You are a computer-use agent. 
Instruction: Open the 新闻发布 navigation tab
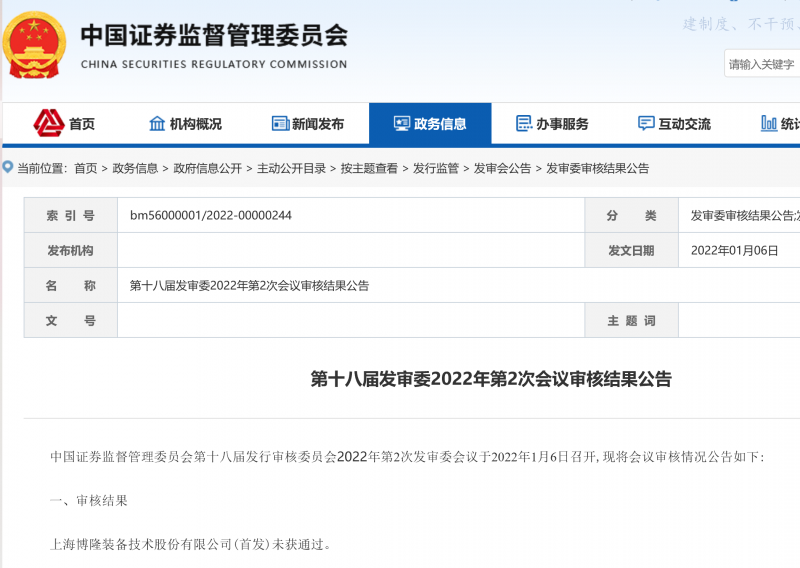pos(308,124)
